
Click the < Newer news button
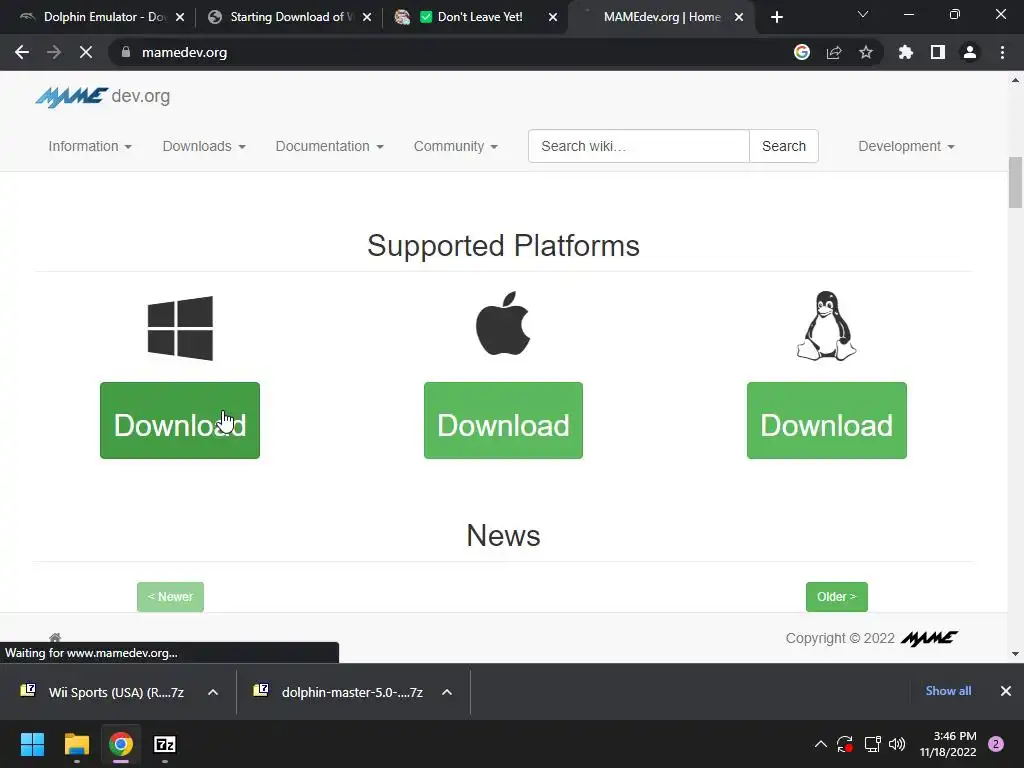pos(170,597)
